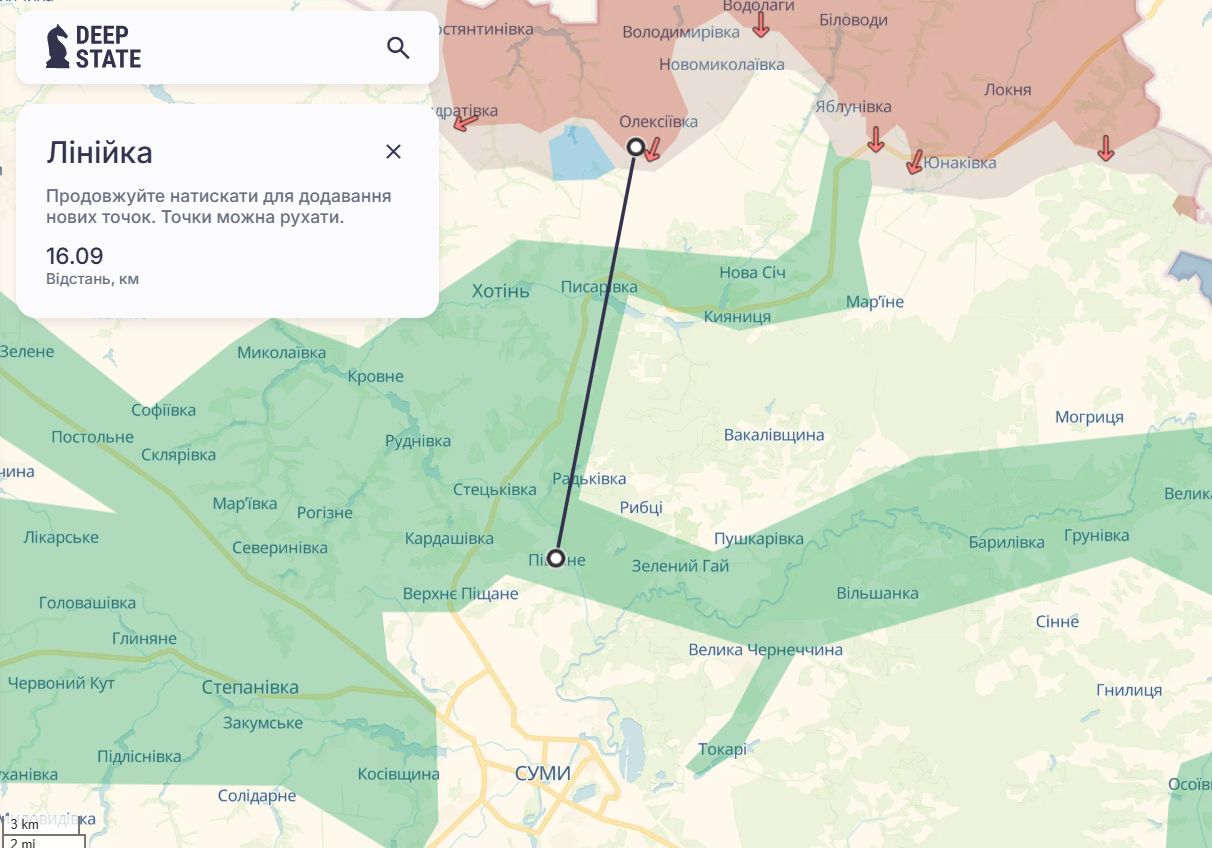The image size is (1212, 848).
Task: Select the ruler endpoint at Піщане
Action: coord(555,558)
